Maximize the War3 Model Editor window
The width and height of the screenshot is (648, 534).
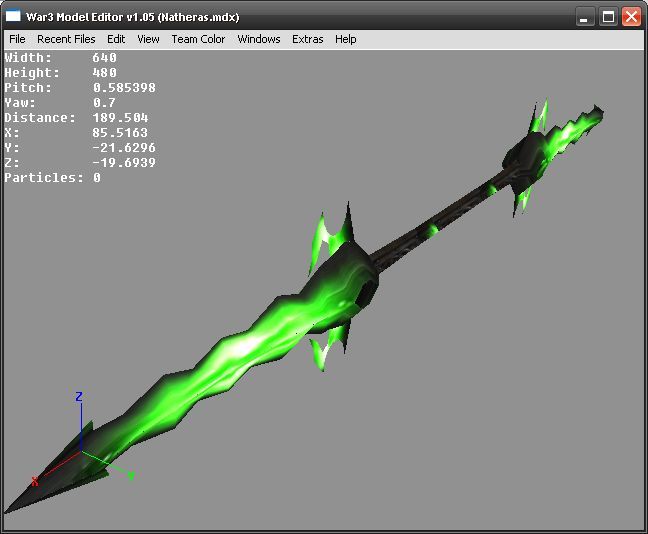coord(608,17)
